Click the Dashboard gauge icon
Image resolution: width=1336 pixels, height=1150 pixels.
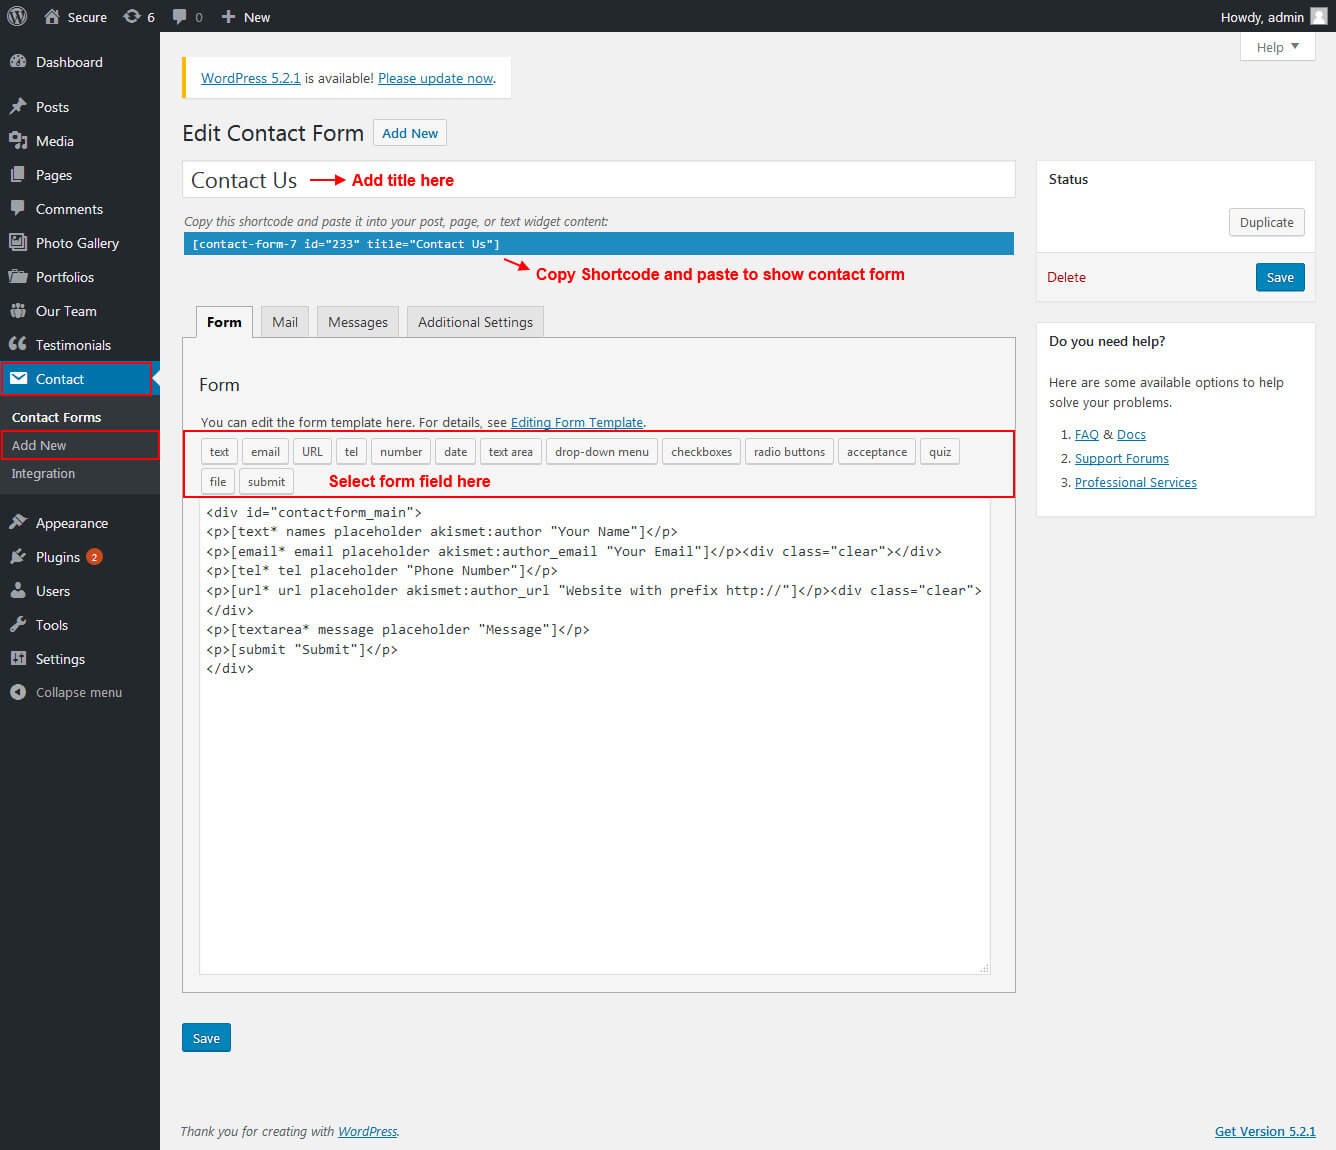point(18,61)
